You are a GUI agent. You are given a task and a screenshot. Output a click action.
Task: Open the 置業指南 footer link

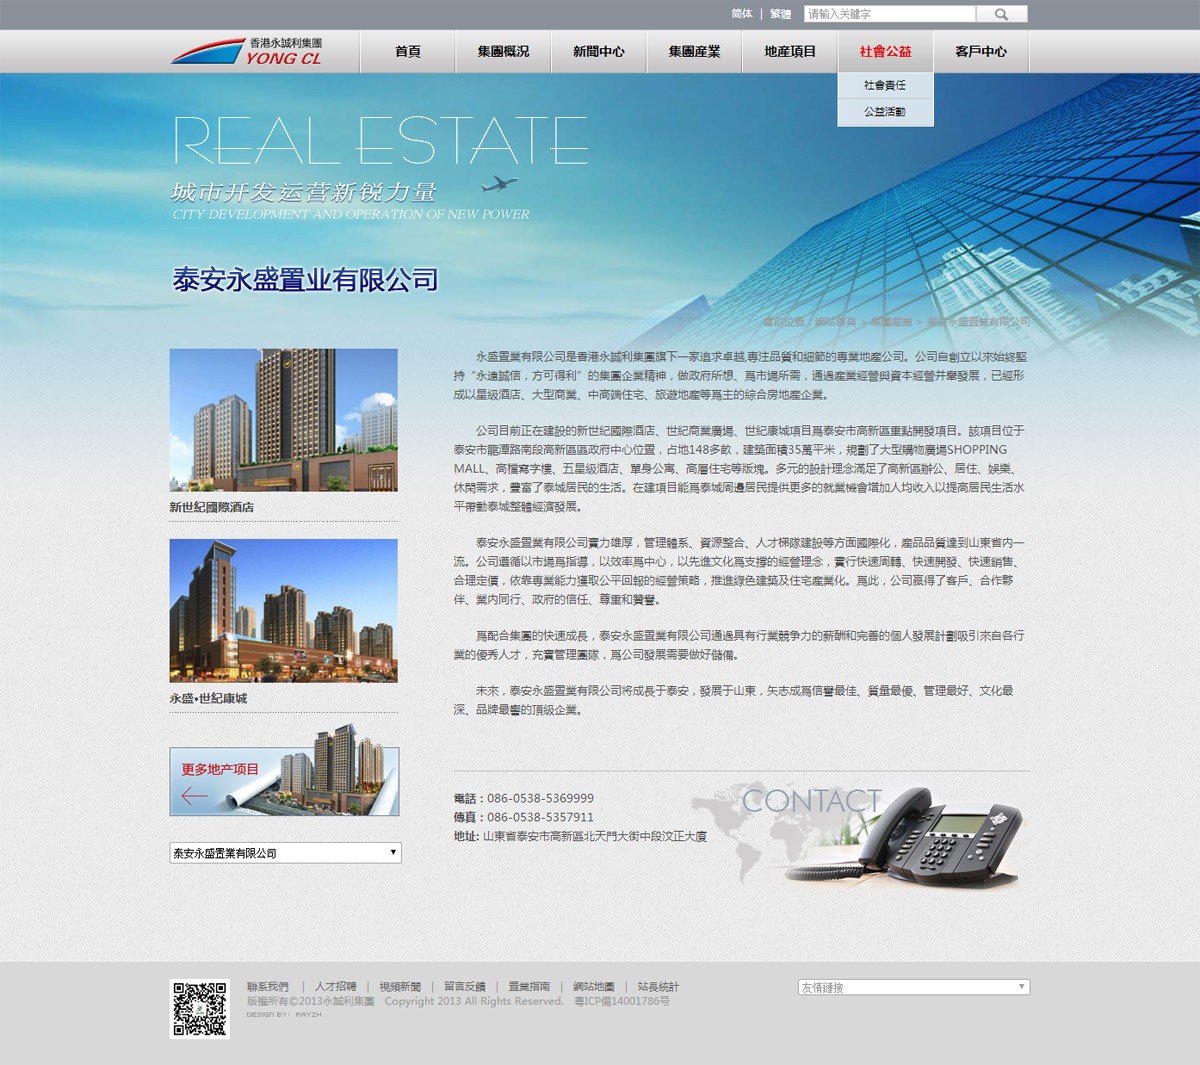(x=529, y=986)
